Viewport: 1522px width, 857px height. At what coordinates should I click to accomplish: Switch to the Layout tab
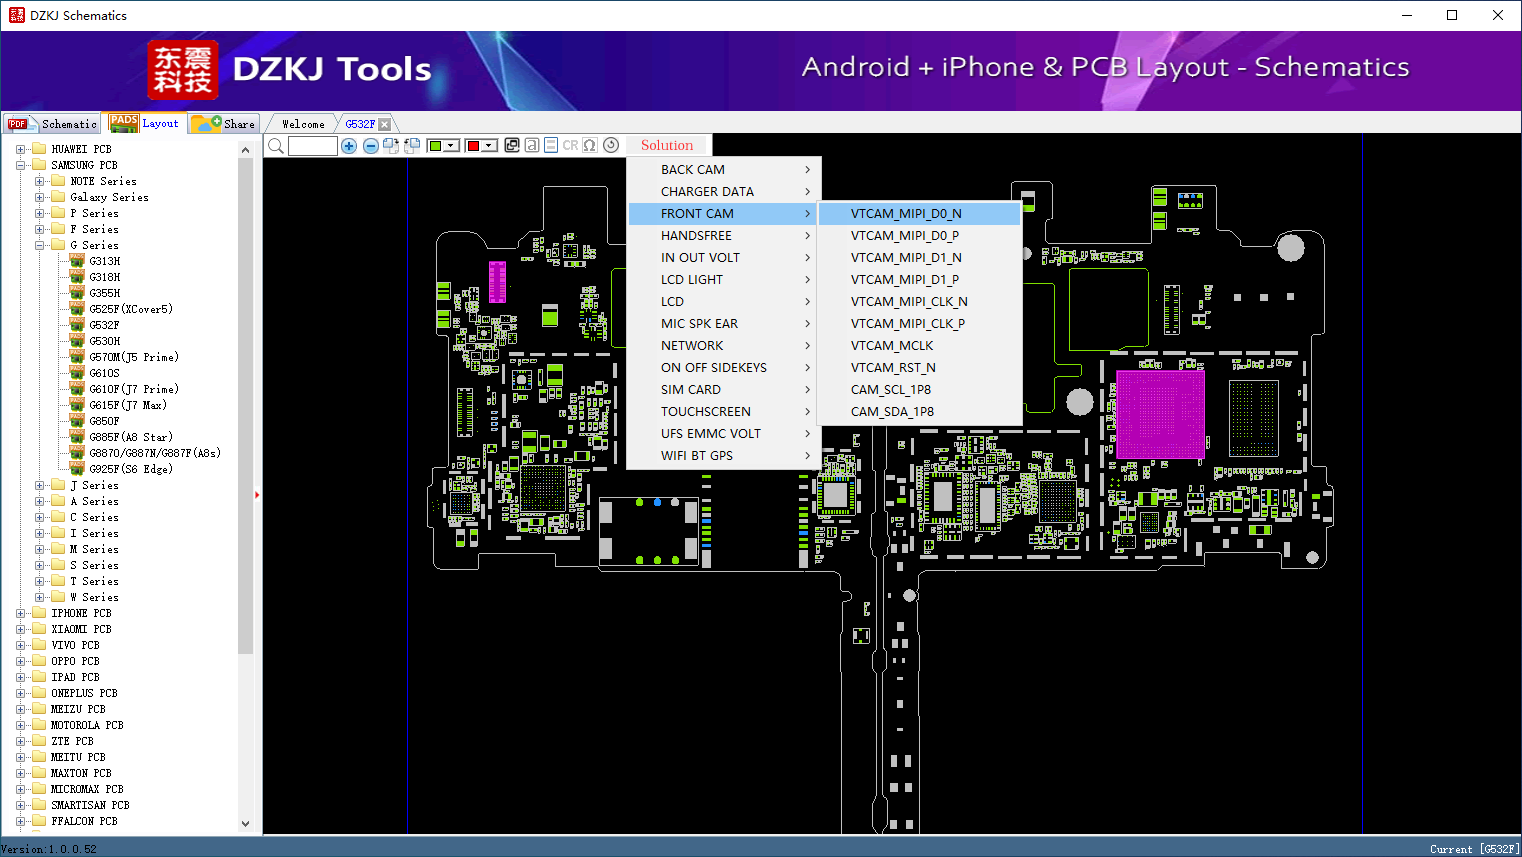[144, 124]
